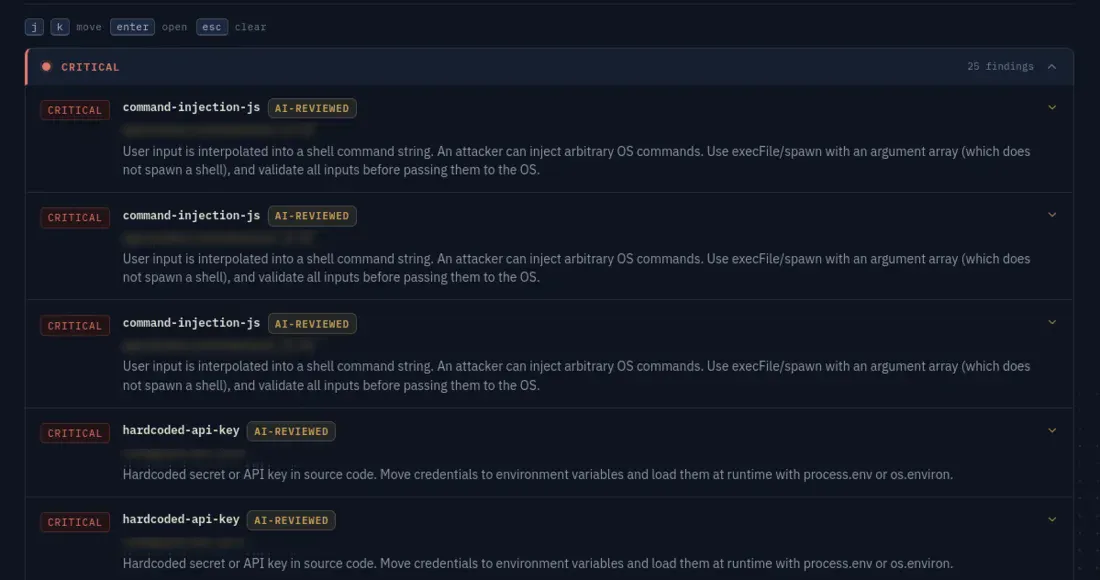Click the 25 findings count label

pos(1000,67)
